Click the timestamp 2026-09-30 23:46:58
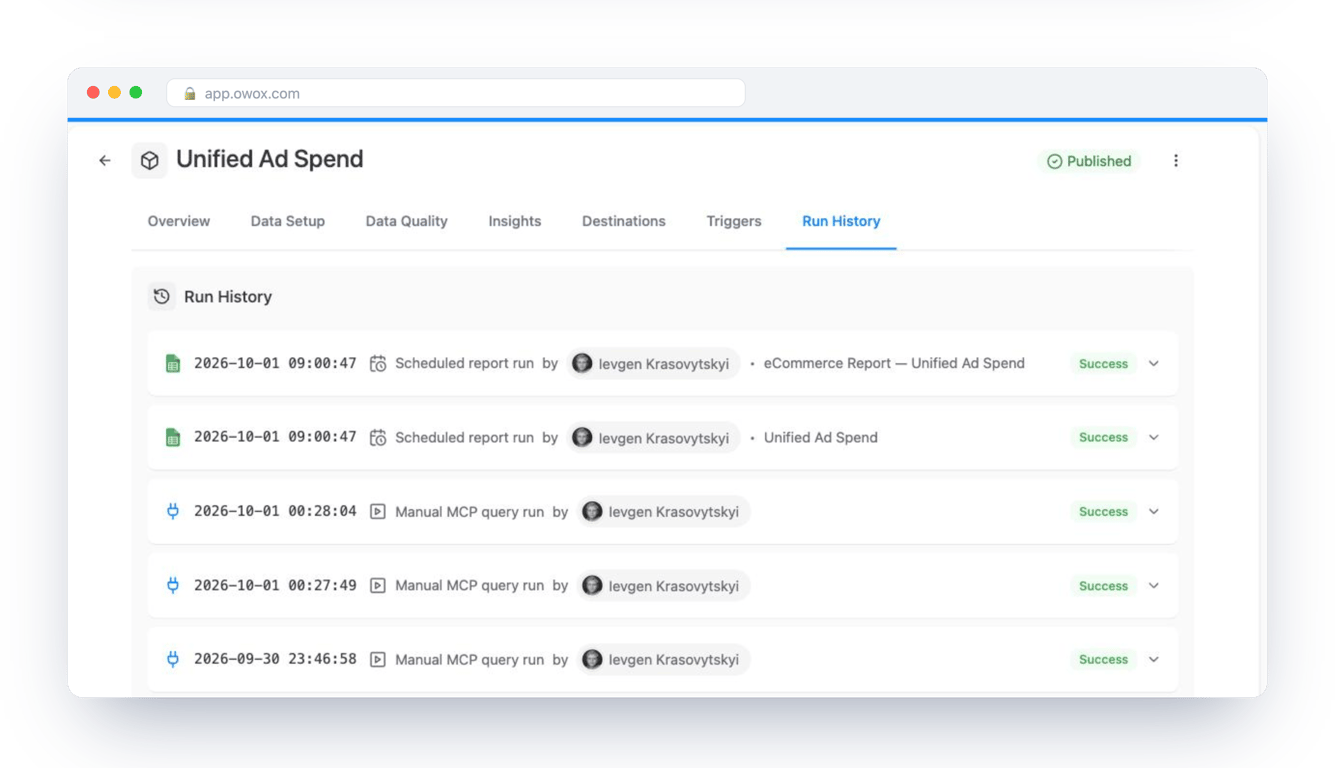Image resolution: width=1335 pixels, height=768 pixels. 275,659
